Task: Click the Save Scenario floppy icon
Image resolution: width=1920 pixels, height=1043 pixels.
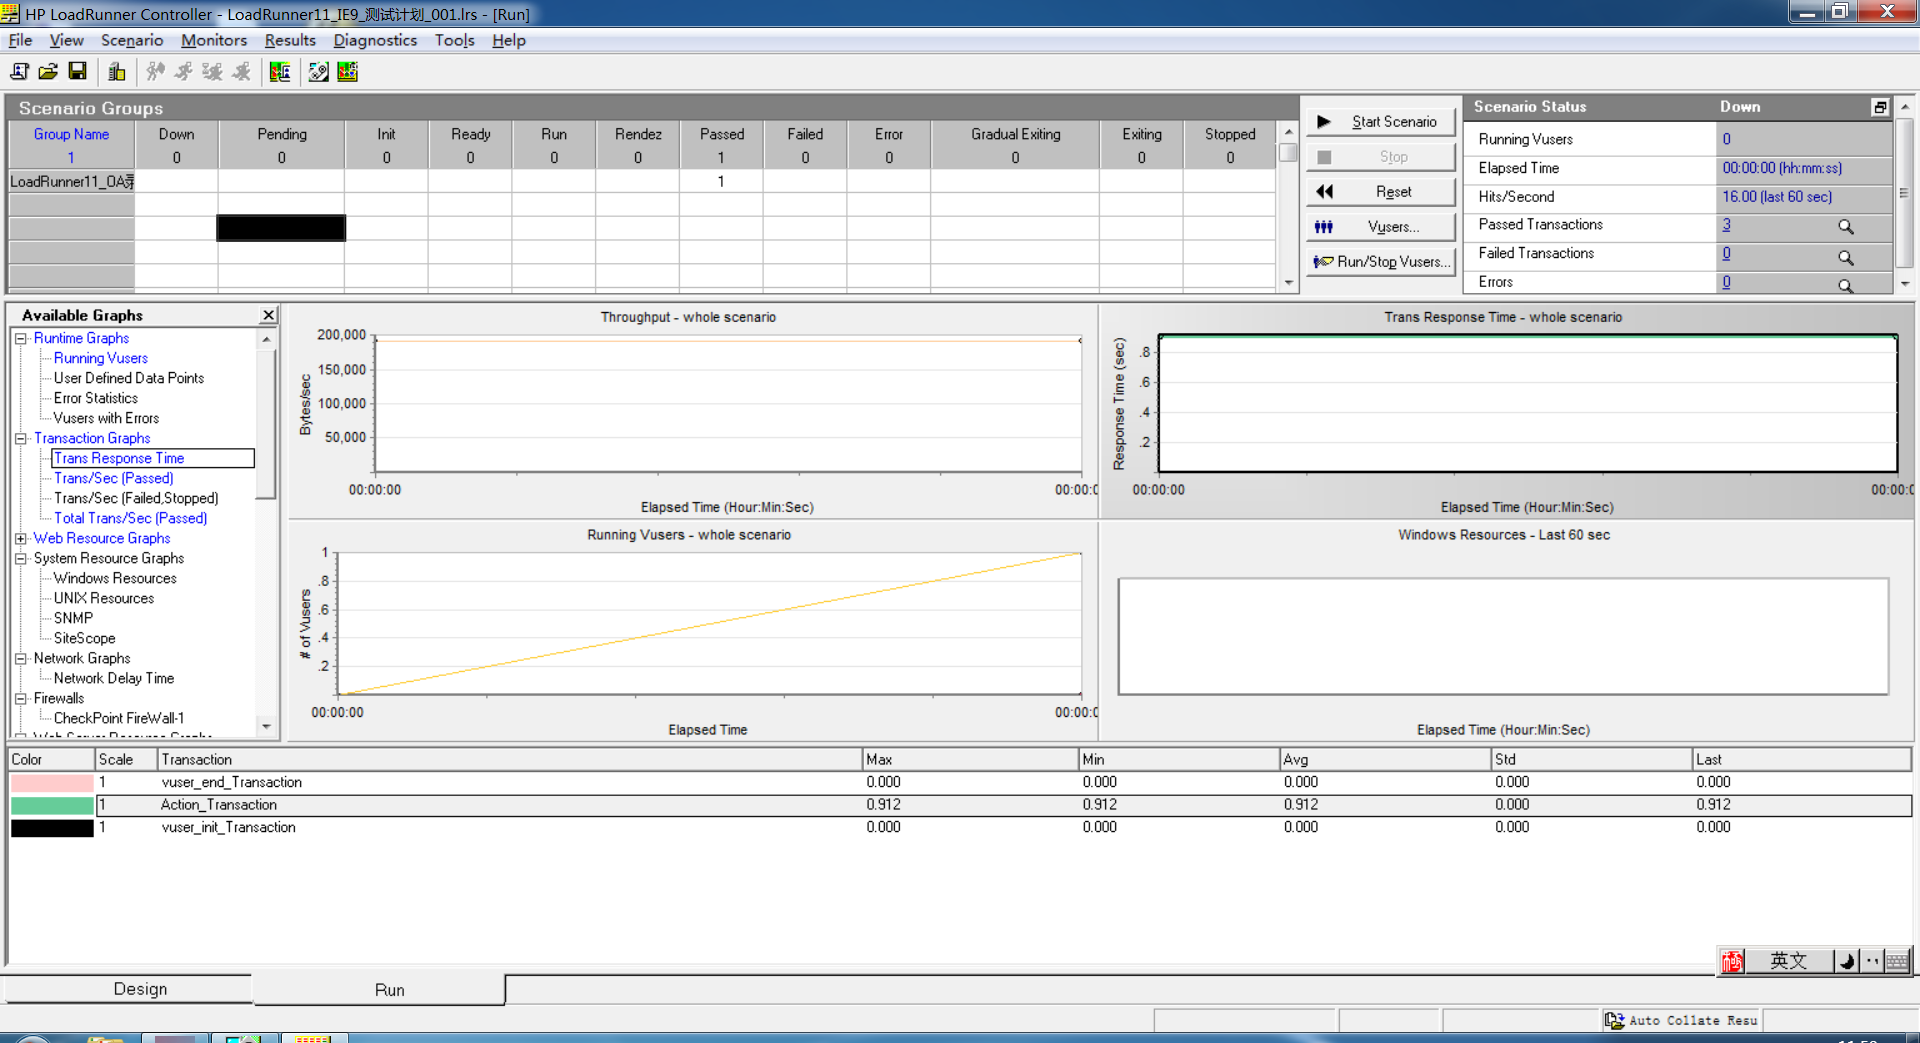Action: pyautogui.click(x=77, y=71)
